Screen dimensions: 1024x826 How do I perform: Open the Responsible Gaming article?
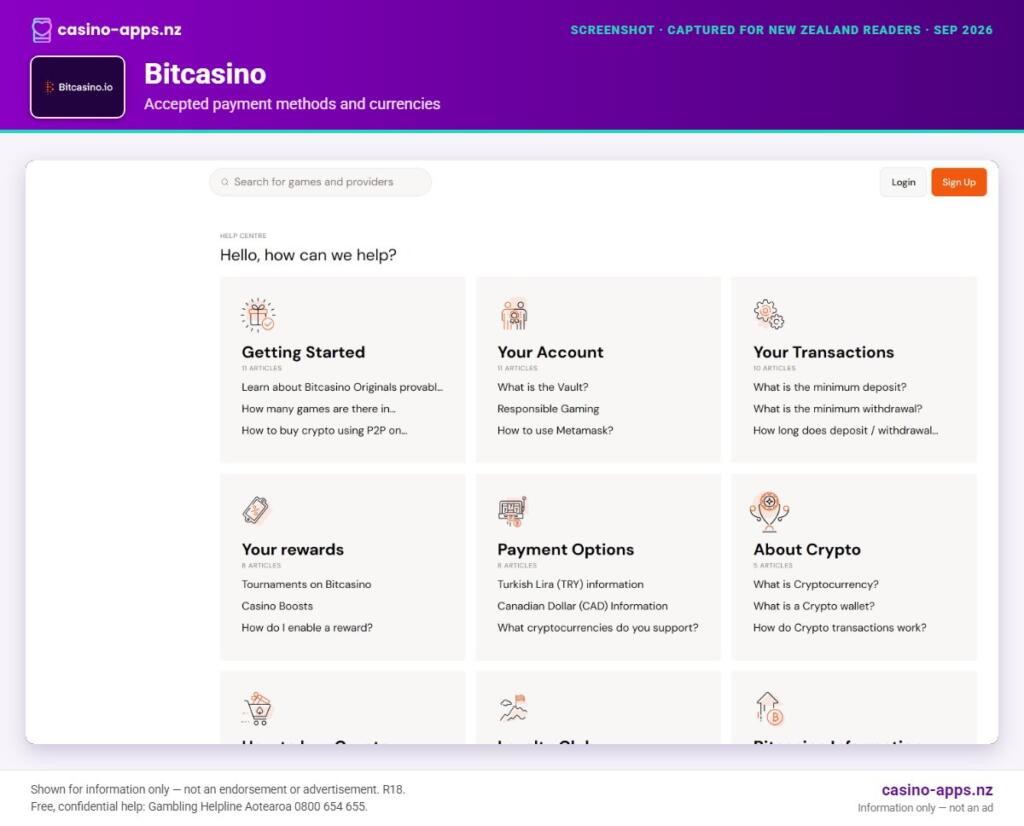548,409
